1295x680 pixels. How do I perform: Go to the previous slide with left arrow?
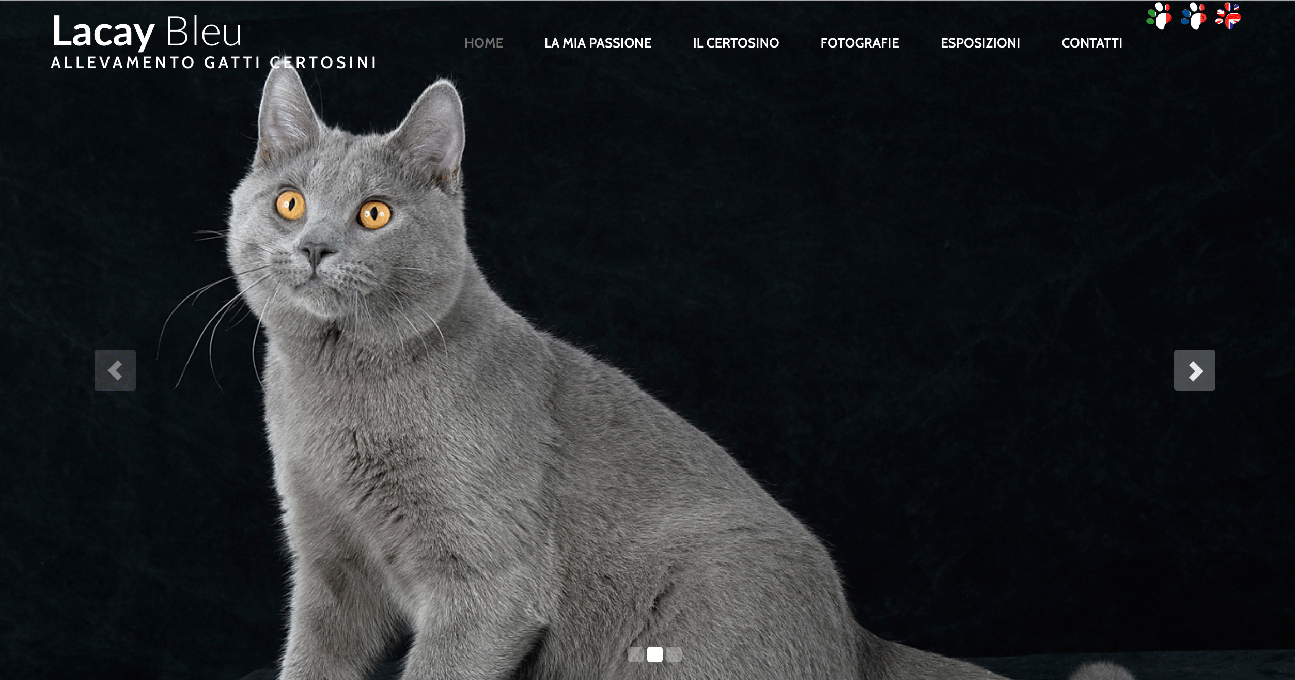coord(115,370)
